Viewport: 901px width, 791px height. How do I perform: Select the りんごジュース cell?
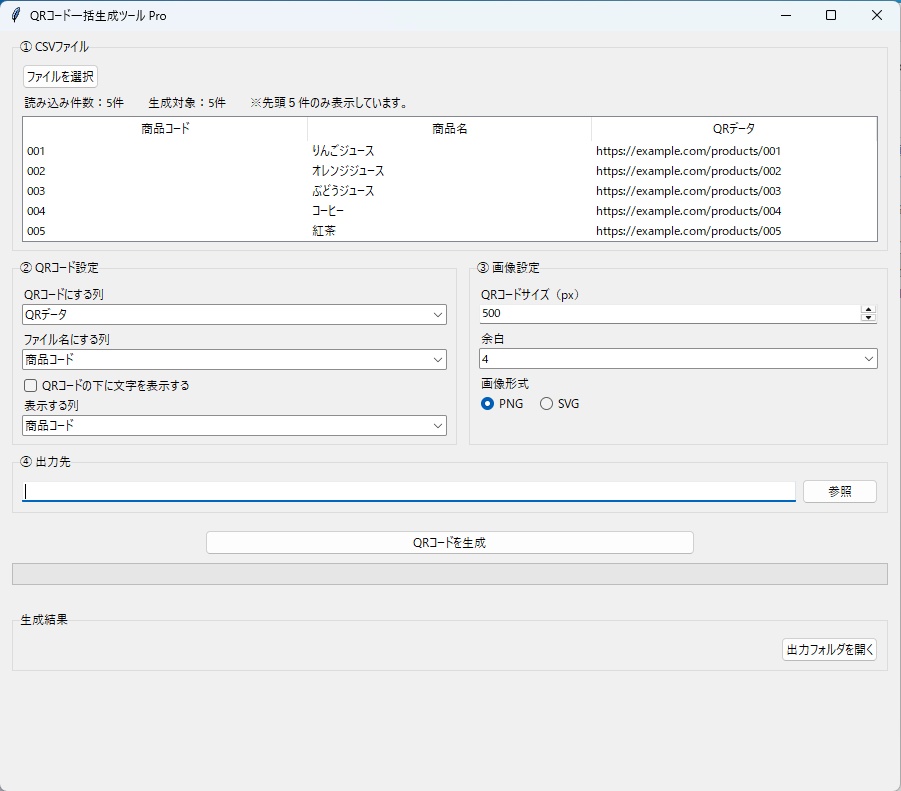click(x=343, y=151)
